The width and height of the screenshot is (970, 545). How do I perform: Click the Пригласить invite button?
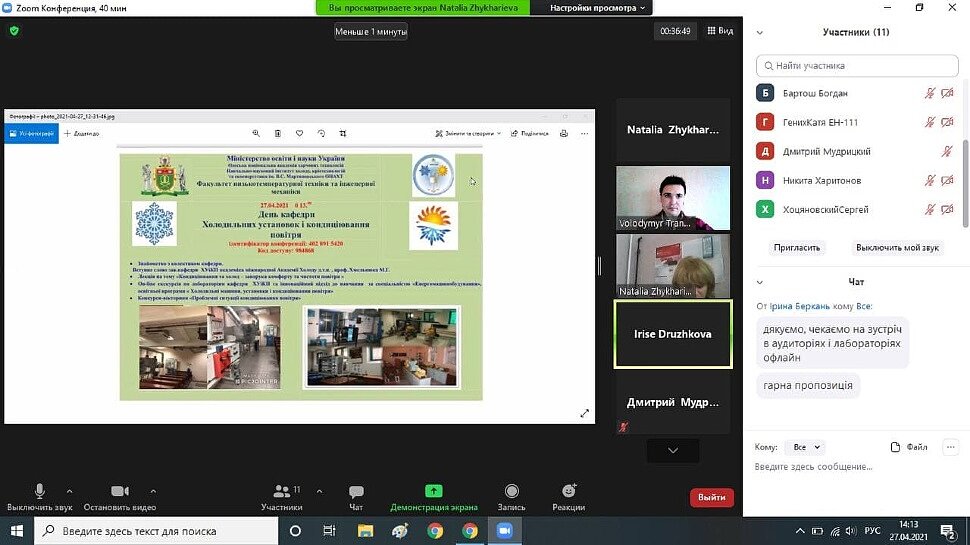pyautogui.click(x=797, y=247)
